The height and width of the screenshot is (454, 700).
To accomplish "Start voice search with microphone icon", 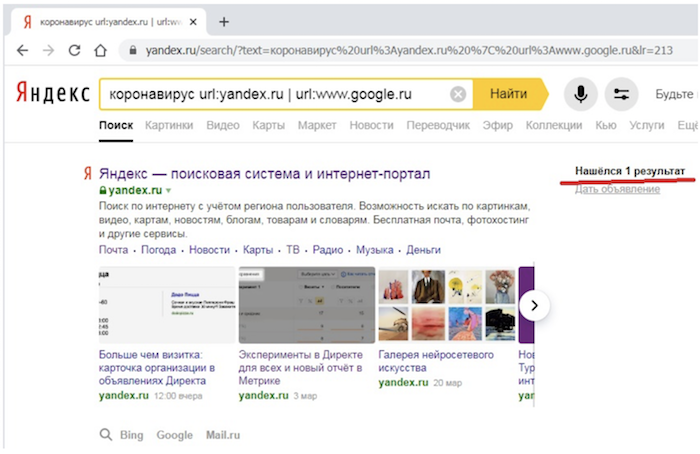I will pyautogui.click(x=580, y=94).
